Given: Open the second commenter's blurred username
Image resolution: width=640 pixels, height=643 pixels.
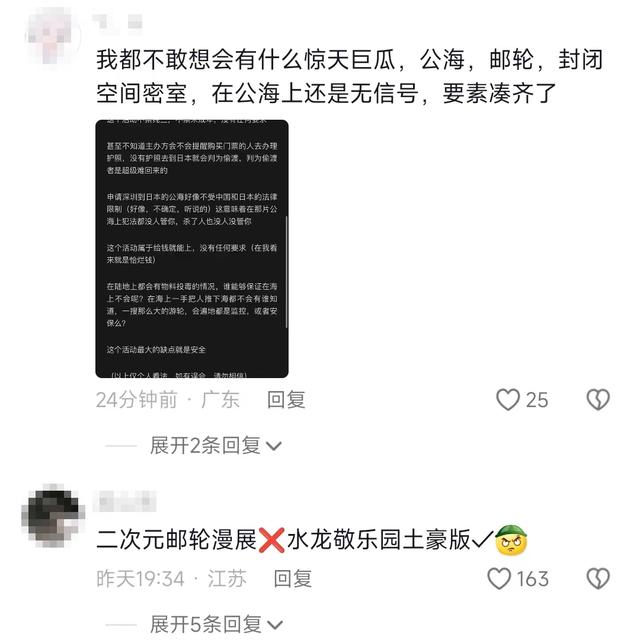Looking at the screenshot, I should (125, 501).
